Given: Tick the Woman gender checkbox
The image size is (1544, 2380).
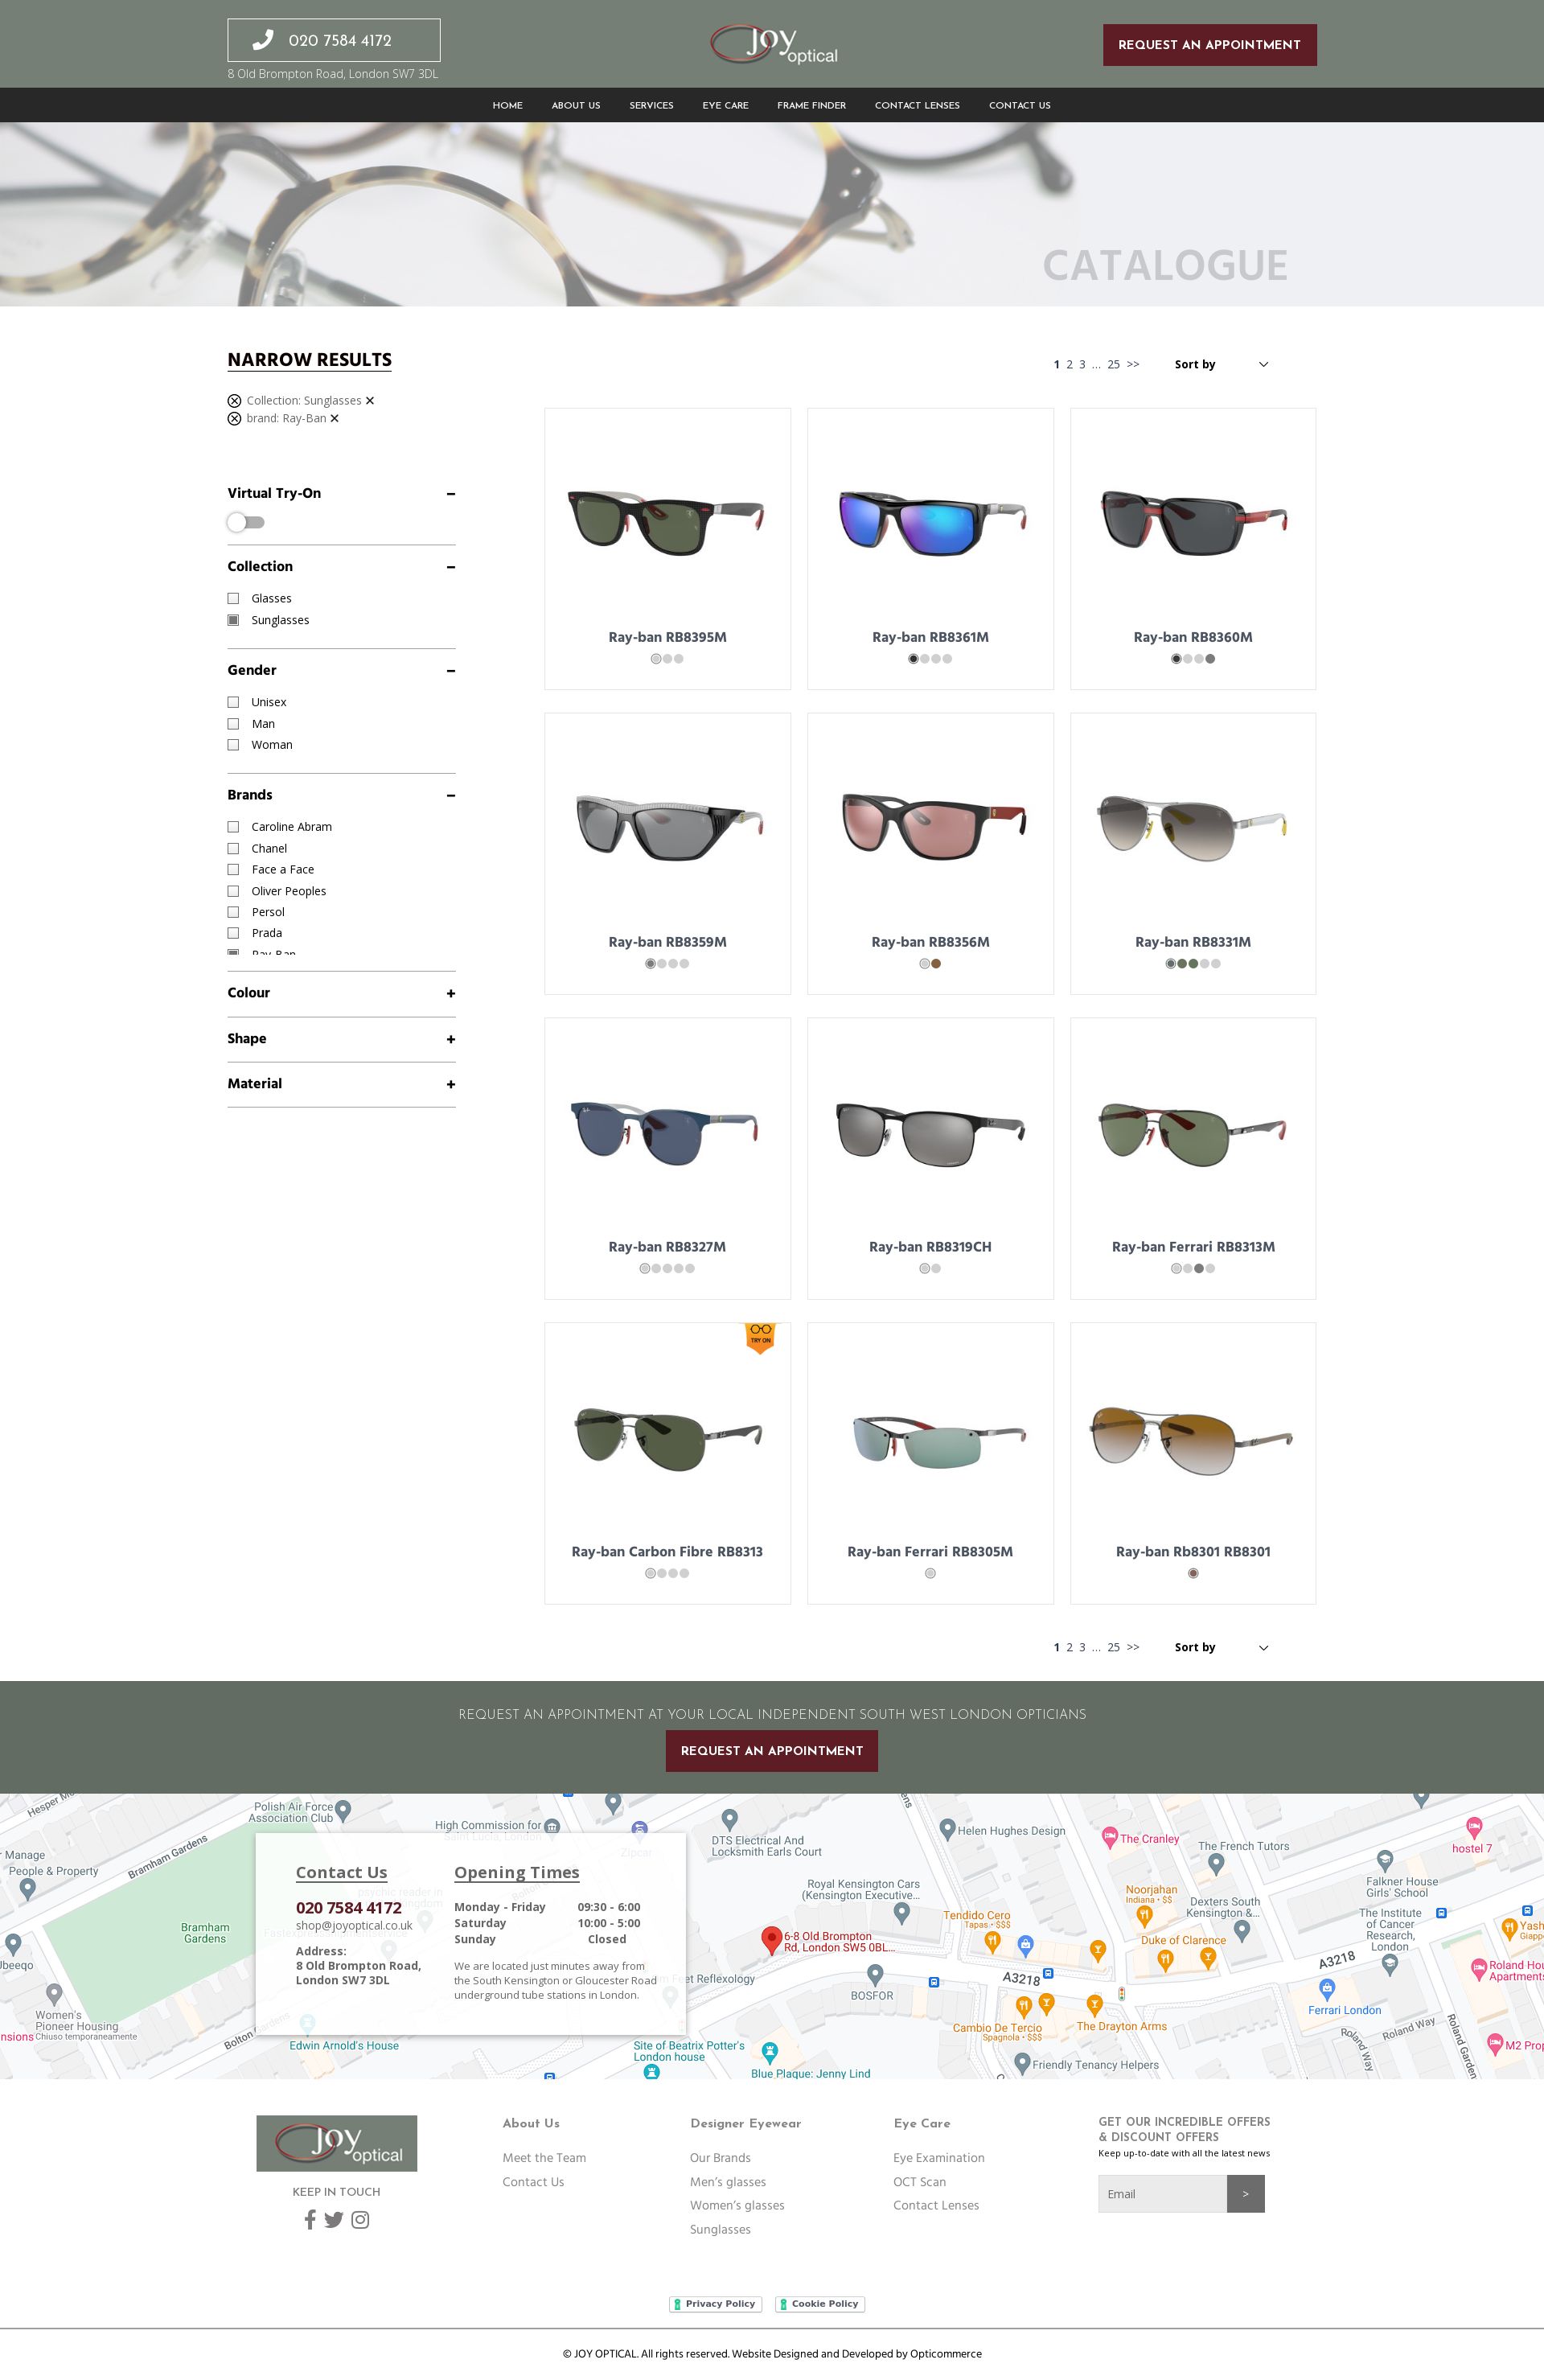Looking at the screenshot, I should point(233,745).
